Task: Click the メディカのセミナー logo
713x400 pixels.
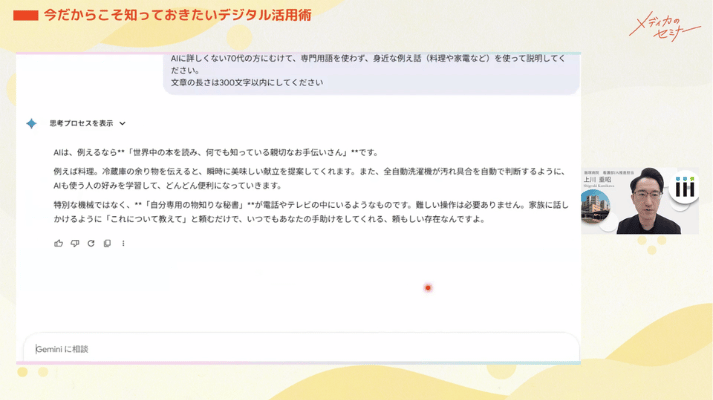Action: coord(664,26)
